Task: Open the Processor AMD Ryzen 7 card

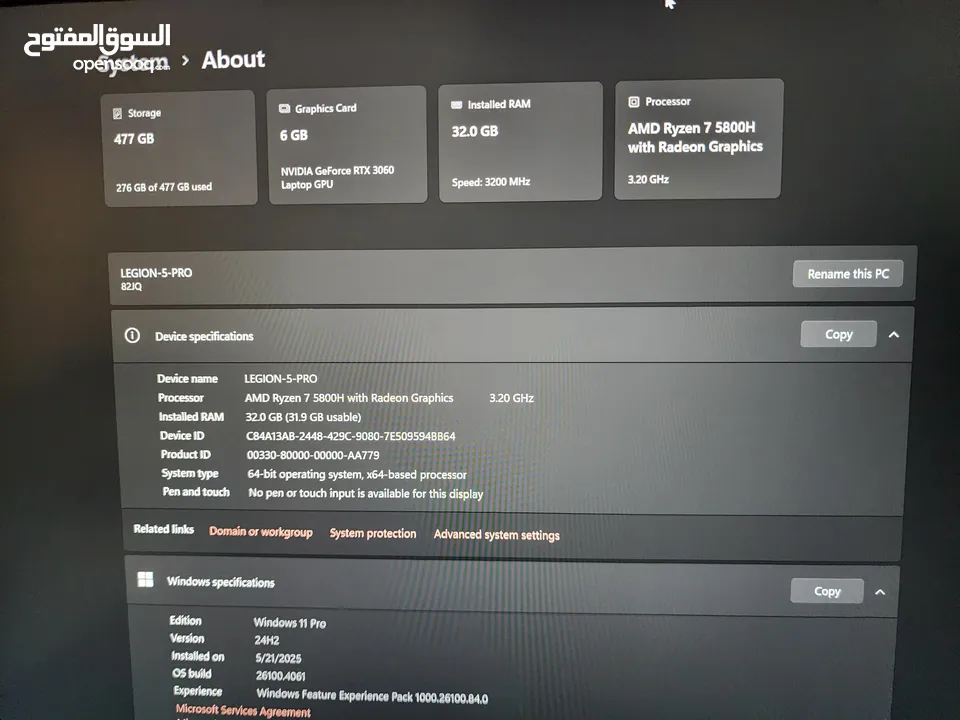Action: tap(699, 139)
